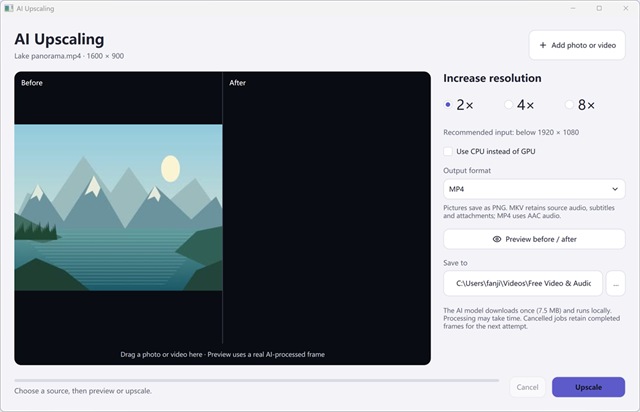Click the eye icon in Preview before / after
The height and width of the screenshot is (412, 640).
497,239
